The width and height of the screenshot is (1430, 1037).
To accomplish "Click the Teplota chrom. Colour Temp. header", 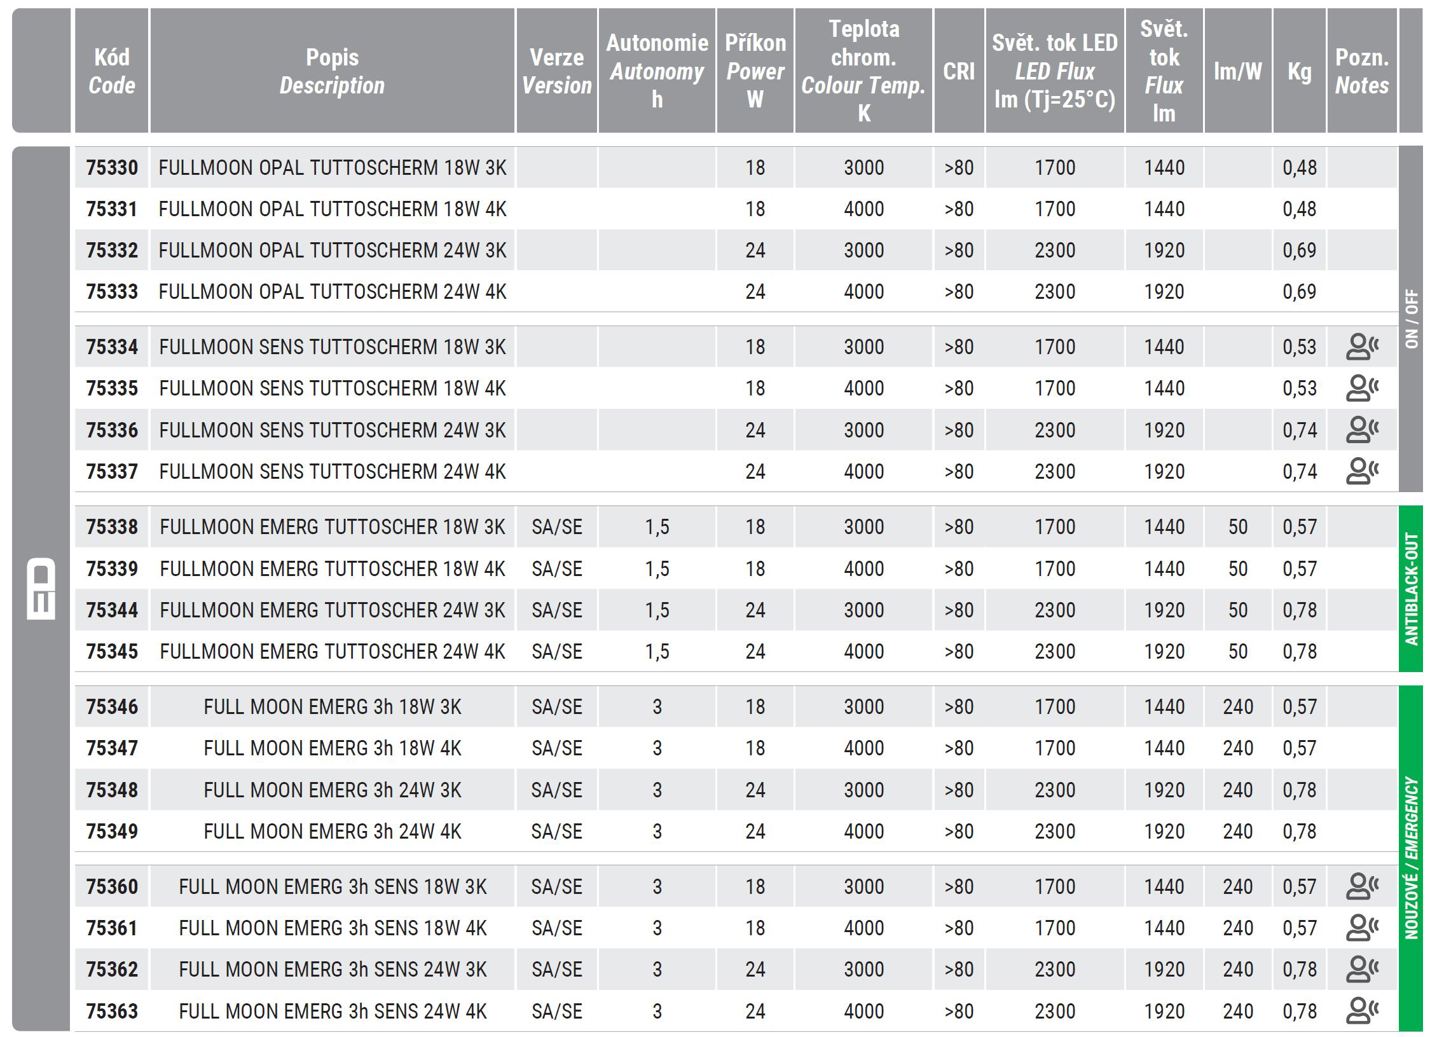I will [864, 71].
